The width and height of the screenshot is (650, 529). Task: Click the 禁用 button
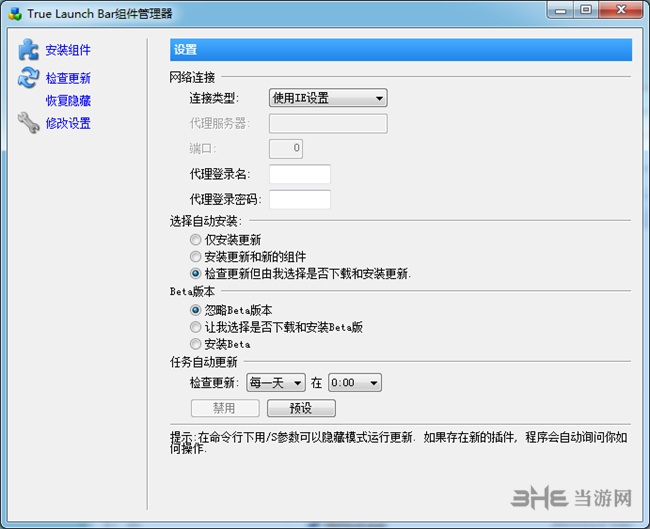pos(225,408)
